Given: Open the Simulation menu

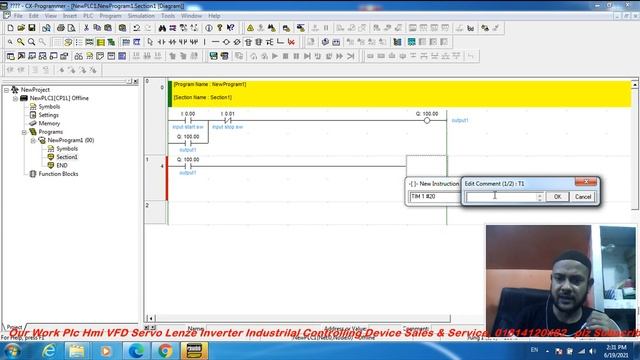Looking at the screenshot, I should tap(141, 16).
